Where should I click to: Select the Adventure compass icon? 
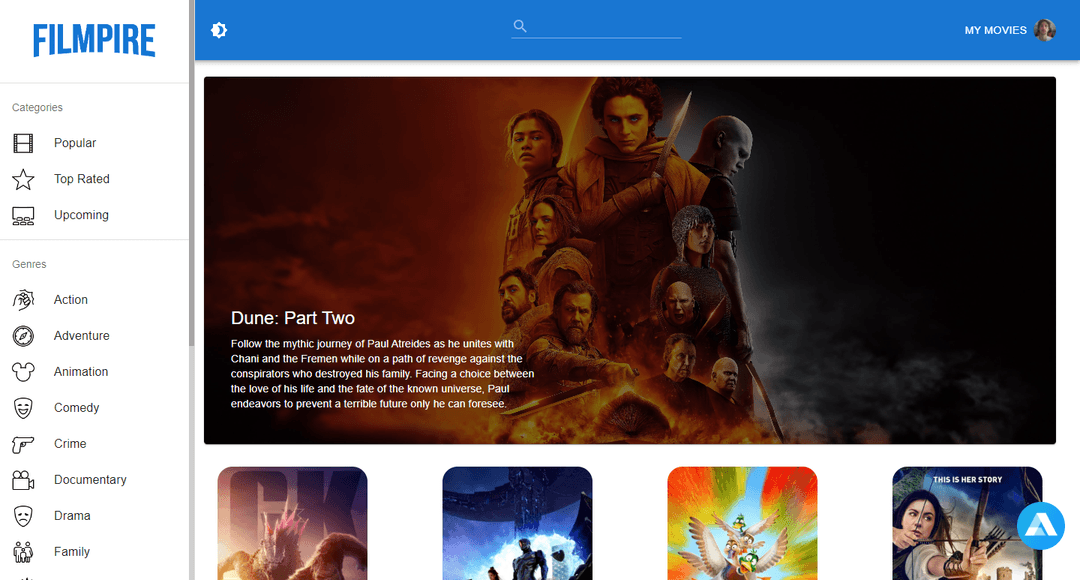pyautogui.click(x=23, y=336)
